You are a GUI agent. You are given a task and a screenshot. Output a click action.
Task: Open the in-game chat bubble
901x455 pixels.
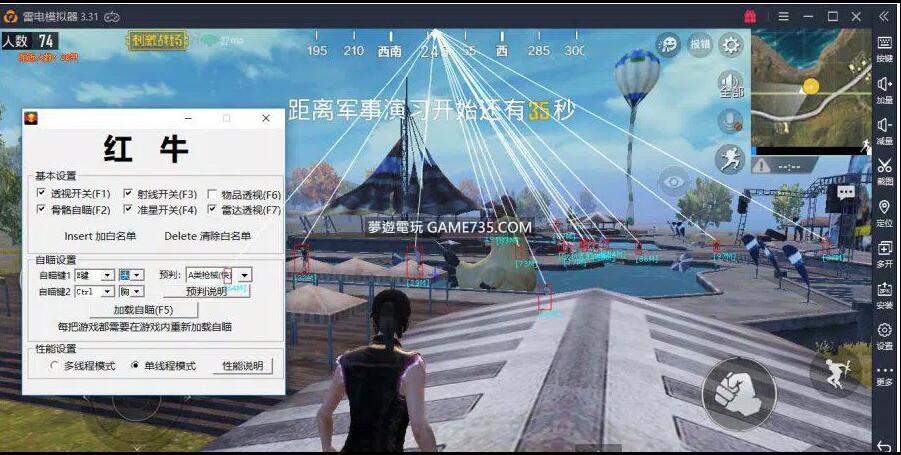845,192
